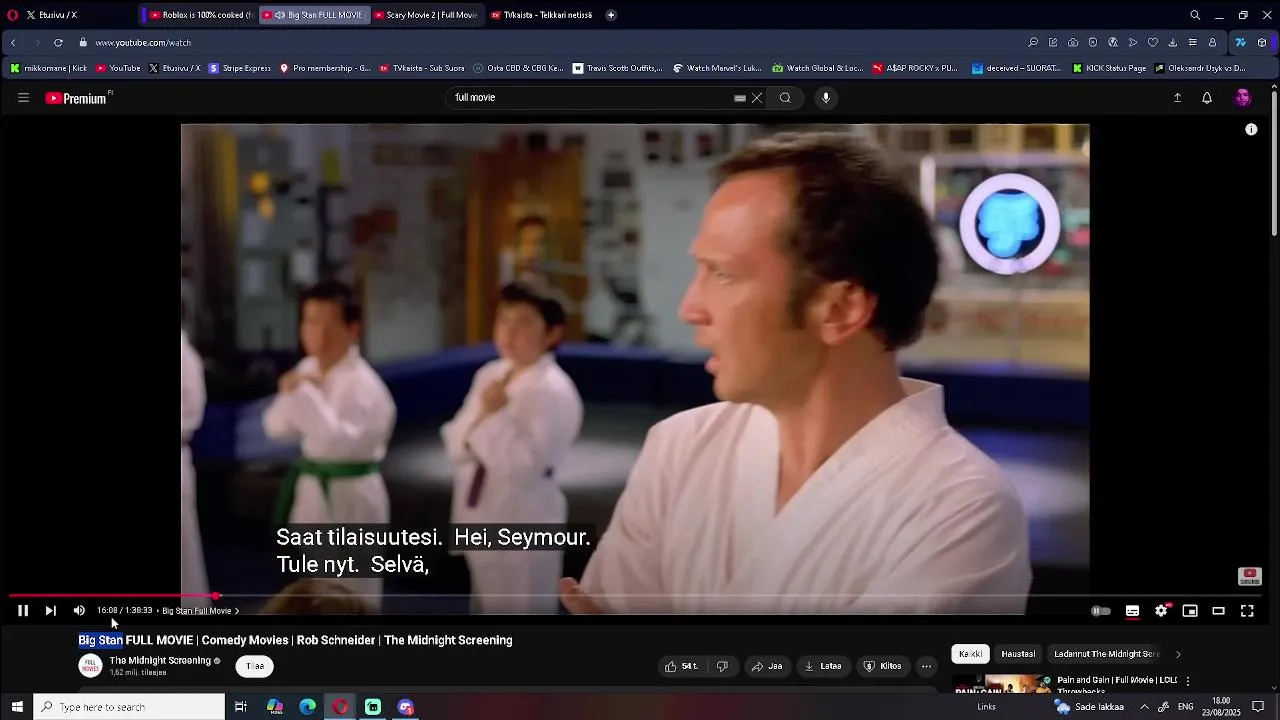
Task: Switch to the TVkaista browser tab
Action: point(542,15)
